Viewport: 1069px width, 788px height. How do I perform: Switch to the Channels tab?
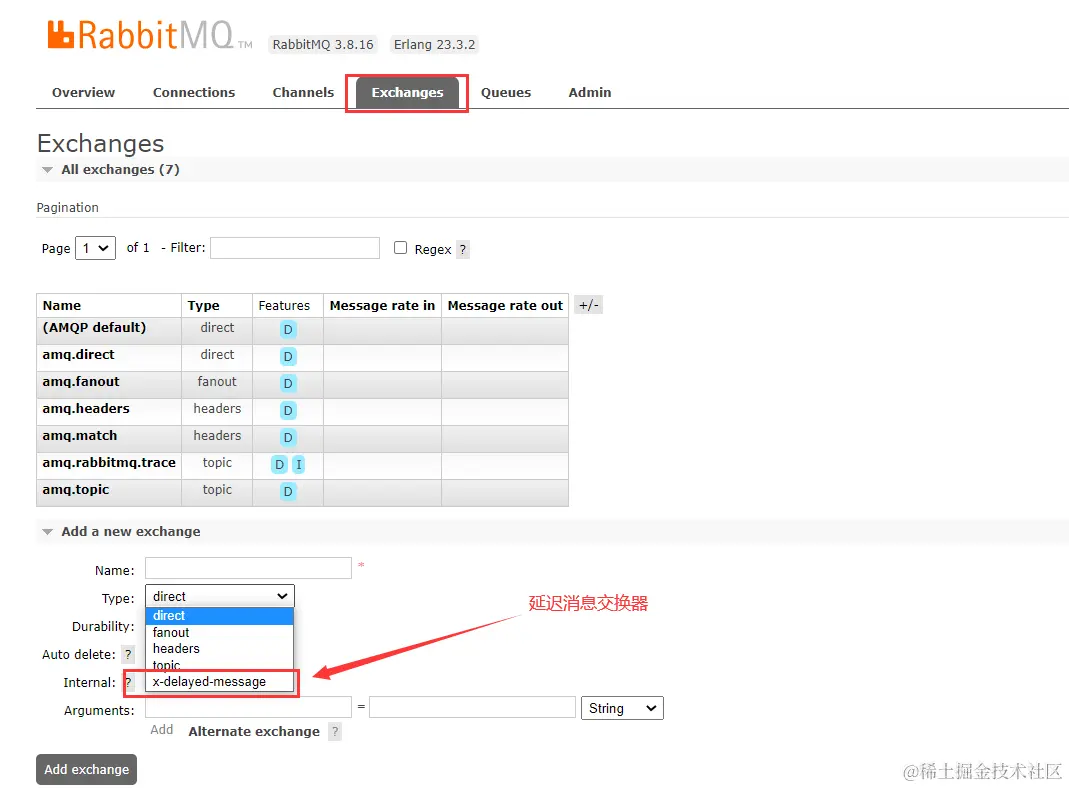[303, 92]
